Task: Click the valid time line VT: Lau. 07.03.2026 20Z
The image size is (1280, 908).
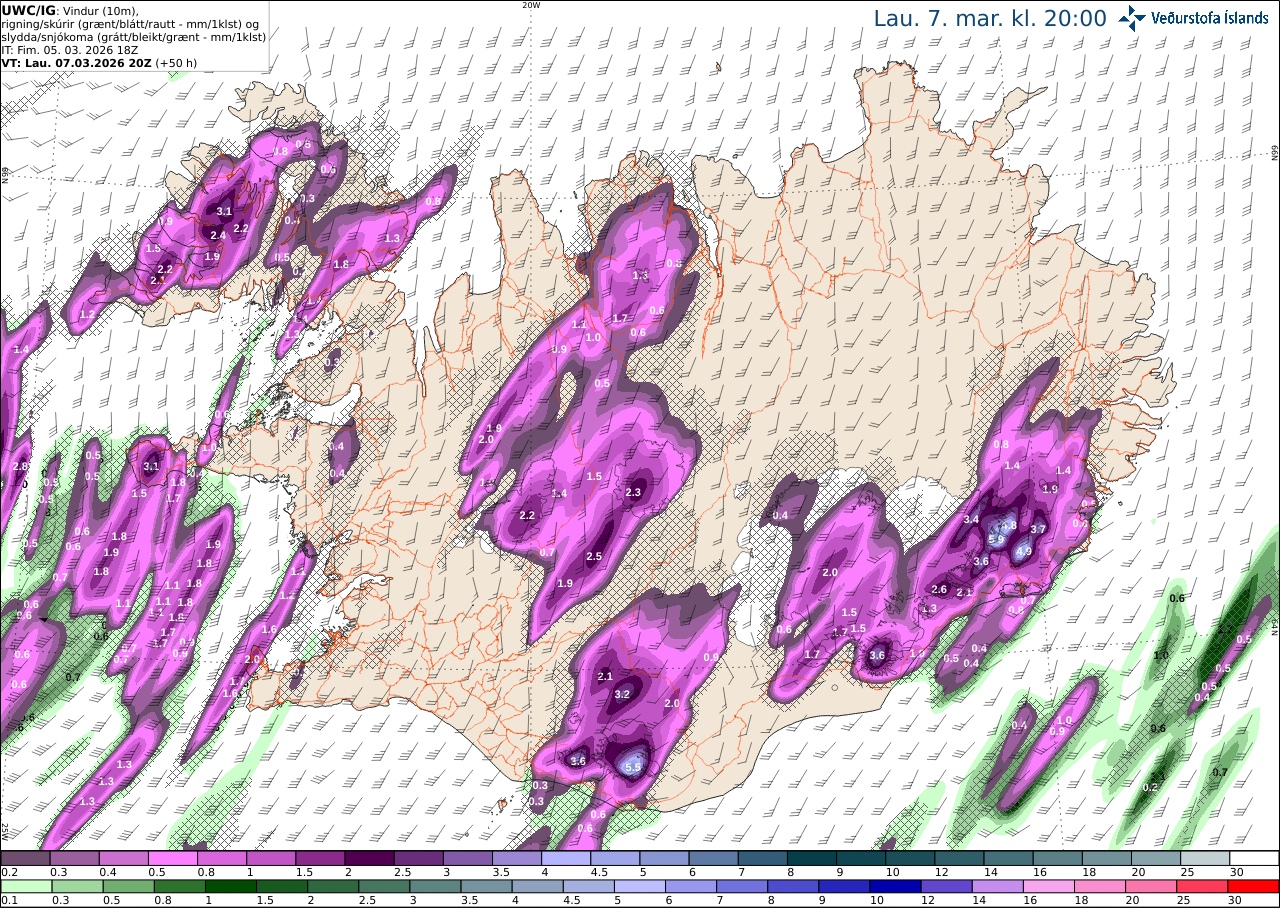Action: tap(76, 62)
